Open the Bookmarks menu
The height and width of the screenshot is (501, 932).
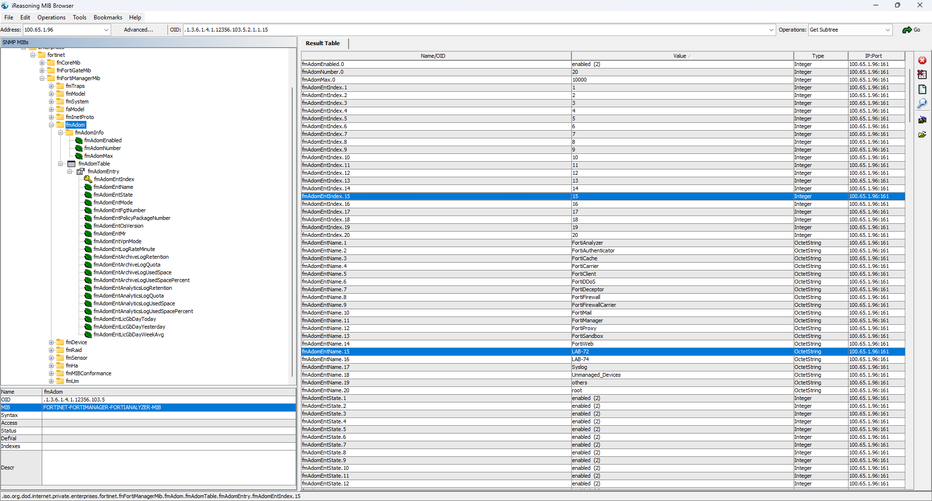coord(108,17)
